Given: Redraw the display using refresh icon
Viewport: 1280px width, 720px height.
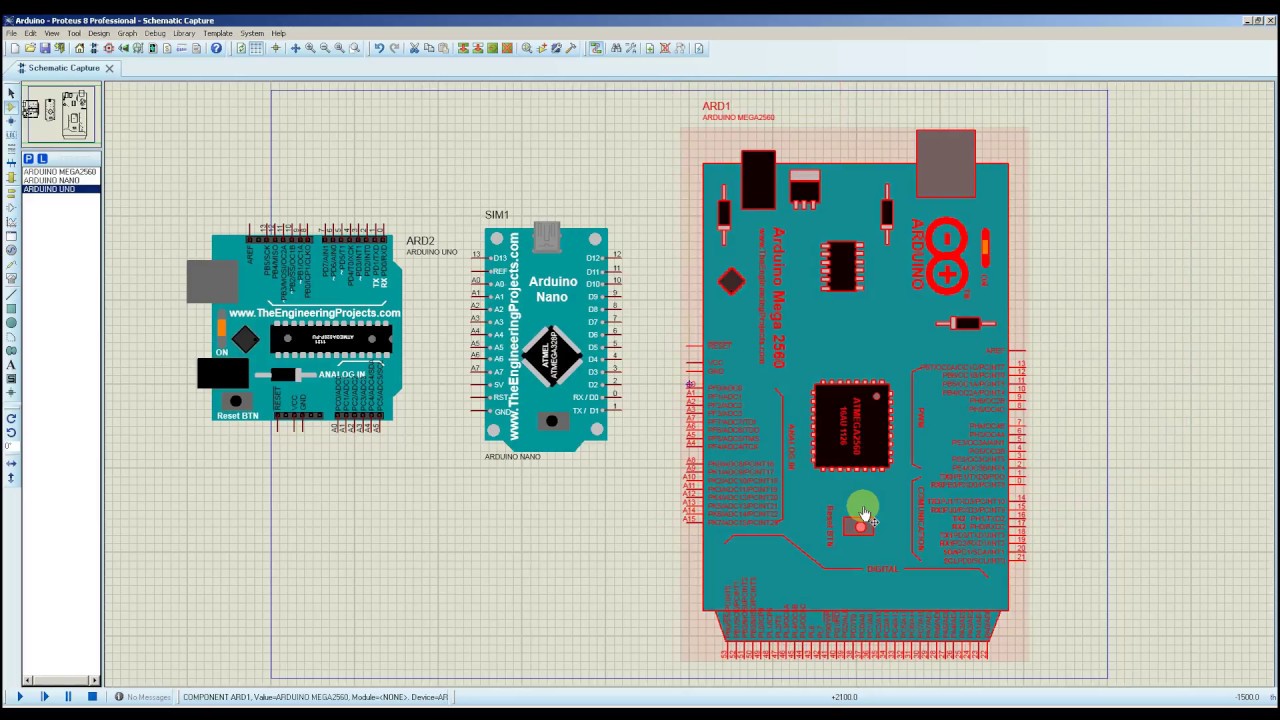Looking at the screenshot, I should click(241, 48).
